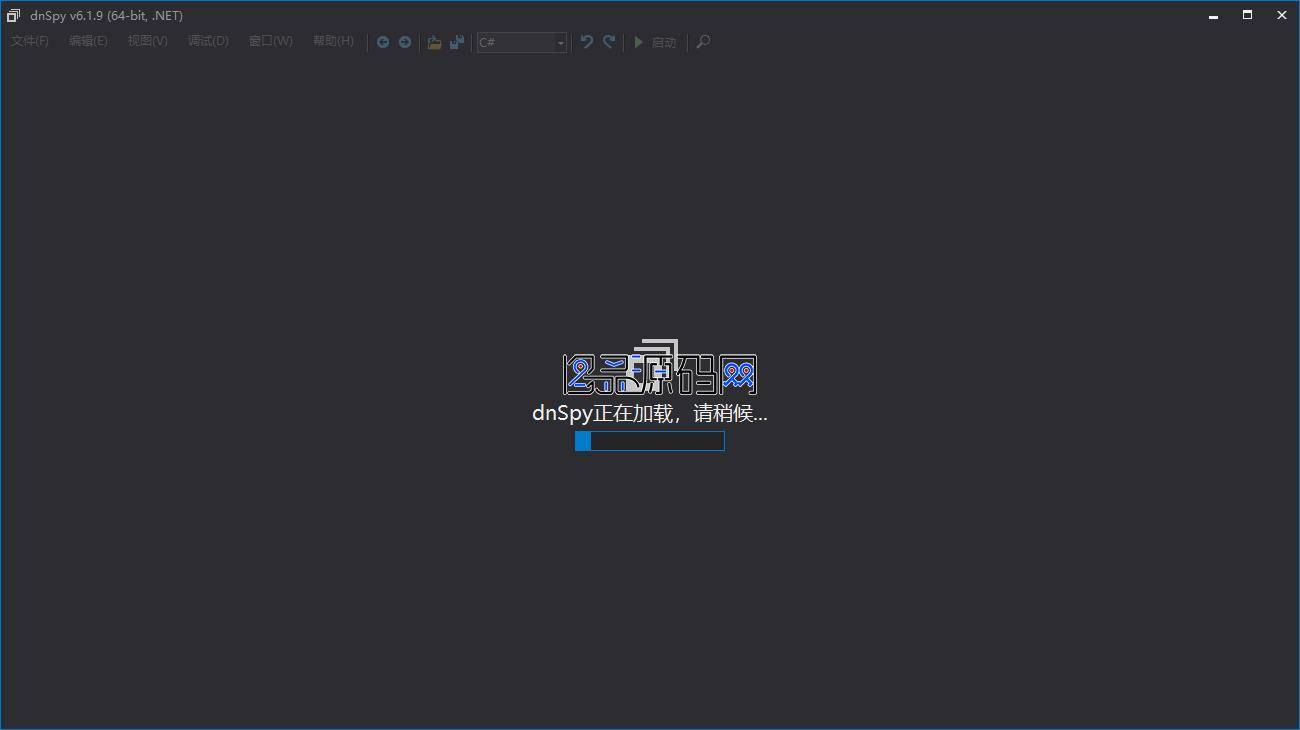Screen dimensions: 1300x730
Task: Open the 调试(D) menu
Action: click(x=208, y=41)
